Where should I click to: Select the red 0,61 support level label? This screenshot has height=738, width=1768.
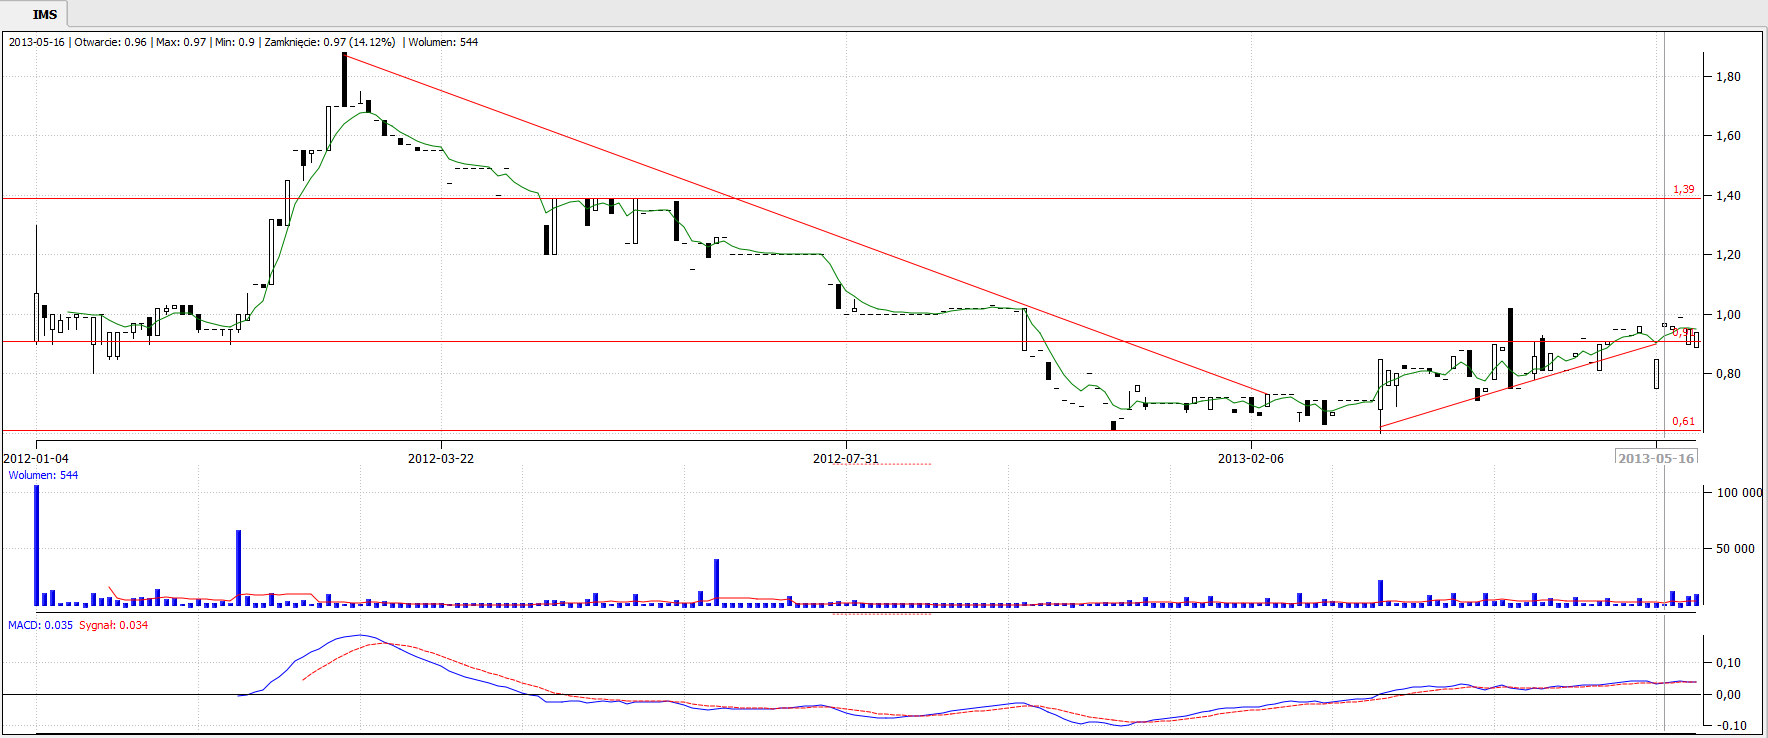coord(1684,421)
